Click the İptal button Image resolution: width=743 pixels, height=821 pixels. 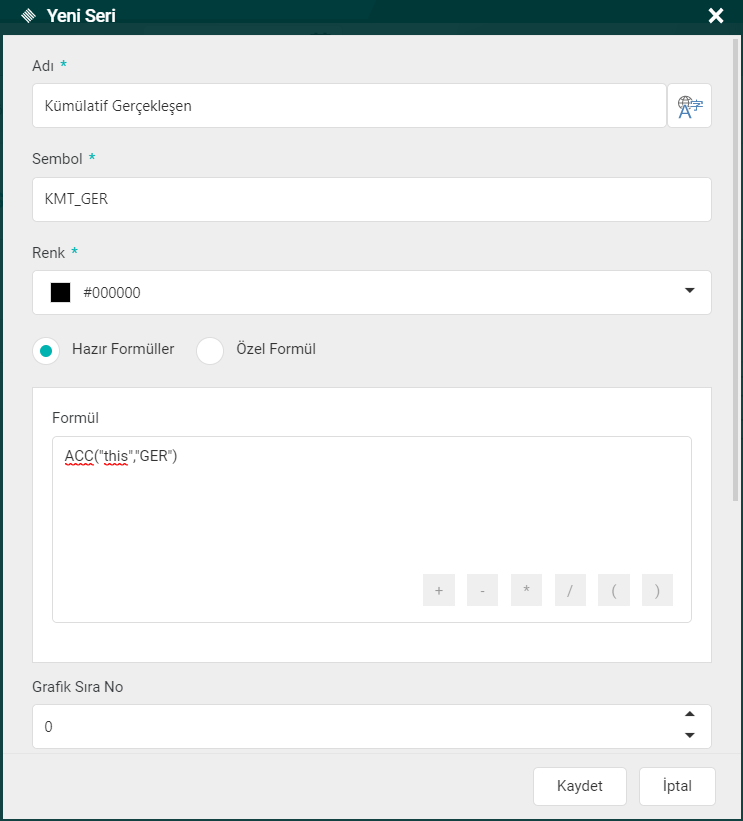pos(678,786)
